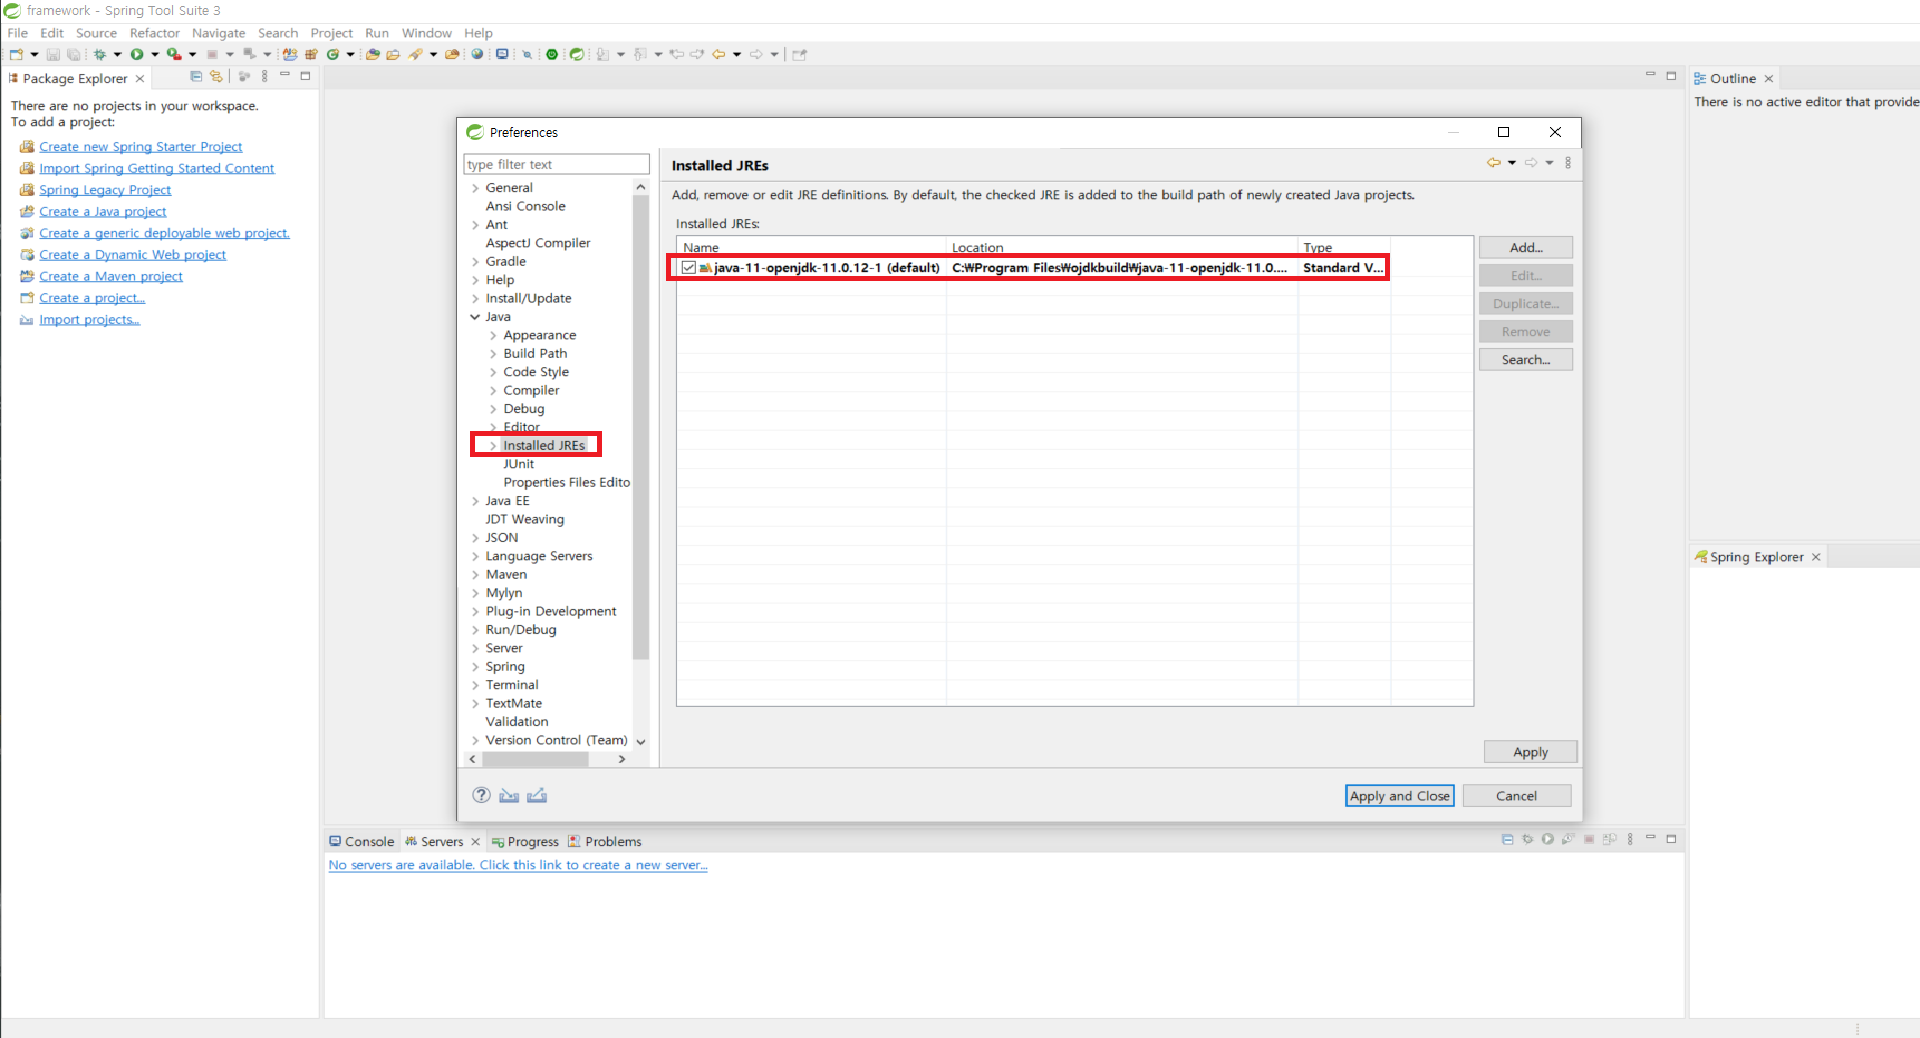Click the back arrow in Preferences header
This screenshot has width=1920, height=1038.
[1493, 162]
